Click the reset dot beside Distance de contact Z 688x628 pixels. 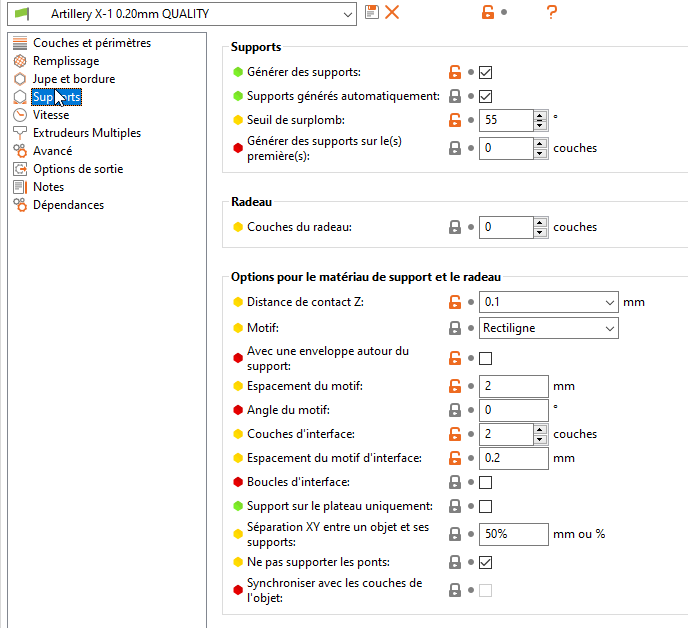click(x=471, y=302)
